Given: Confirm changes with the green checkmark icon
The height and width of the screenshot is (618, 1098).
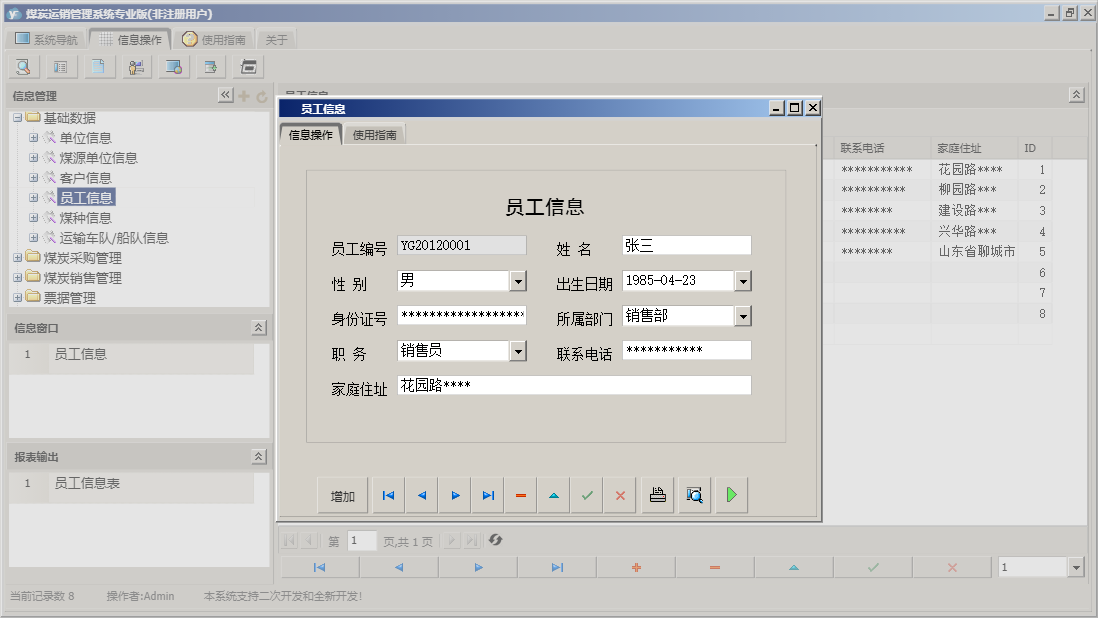Looking at the screenshot, I should point(586,494).
